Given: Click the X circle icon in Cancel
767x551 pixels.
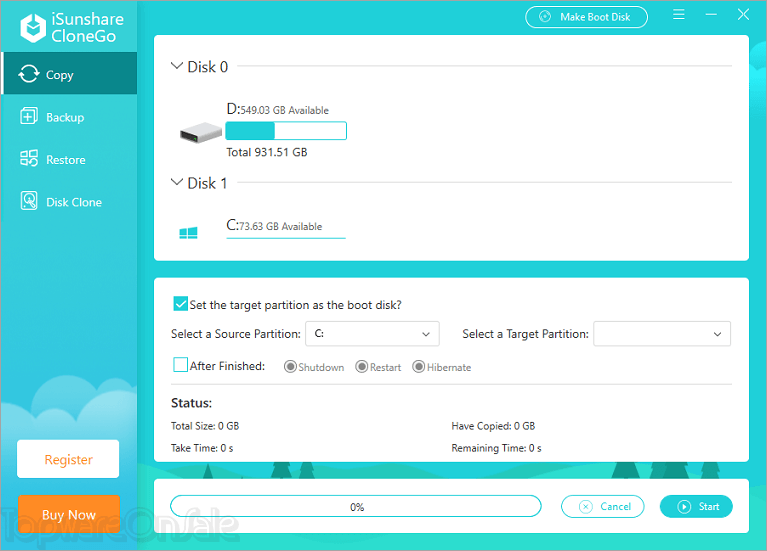Looking at the screenshot, I should pyautogui.click(x=586, y=506).
